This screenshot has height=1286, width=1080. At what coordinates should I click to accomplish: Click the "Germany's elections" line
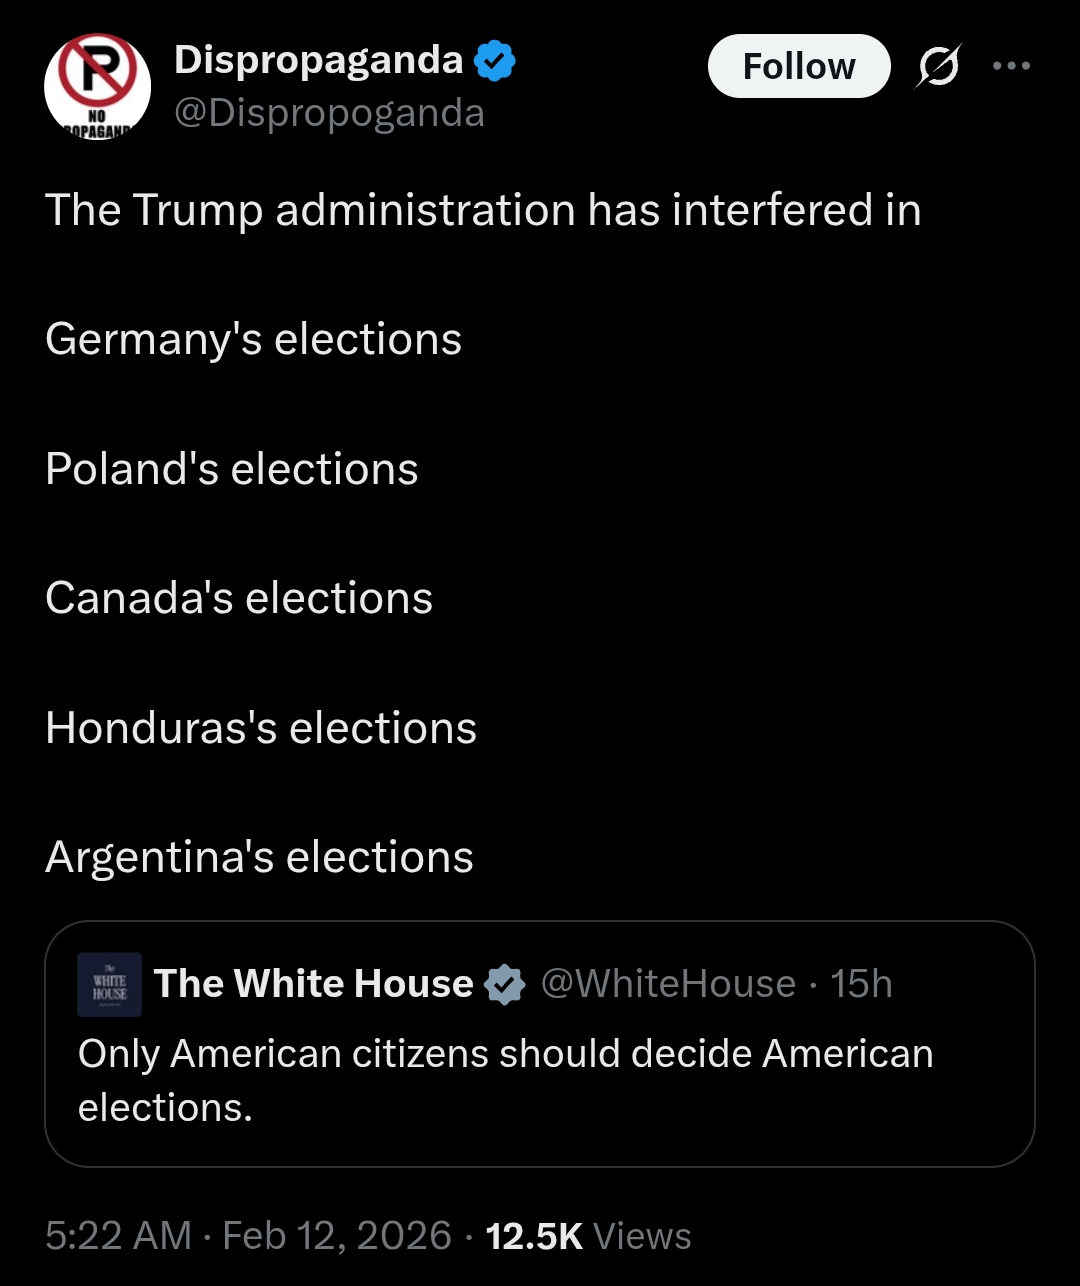click(x=253, y=339)
